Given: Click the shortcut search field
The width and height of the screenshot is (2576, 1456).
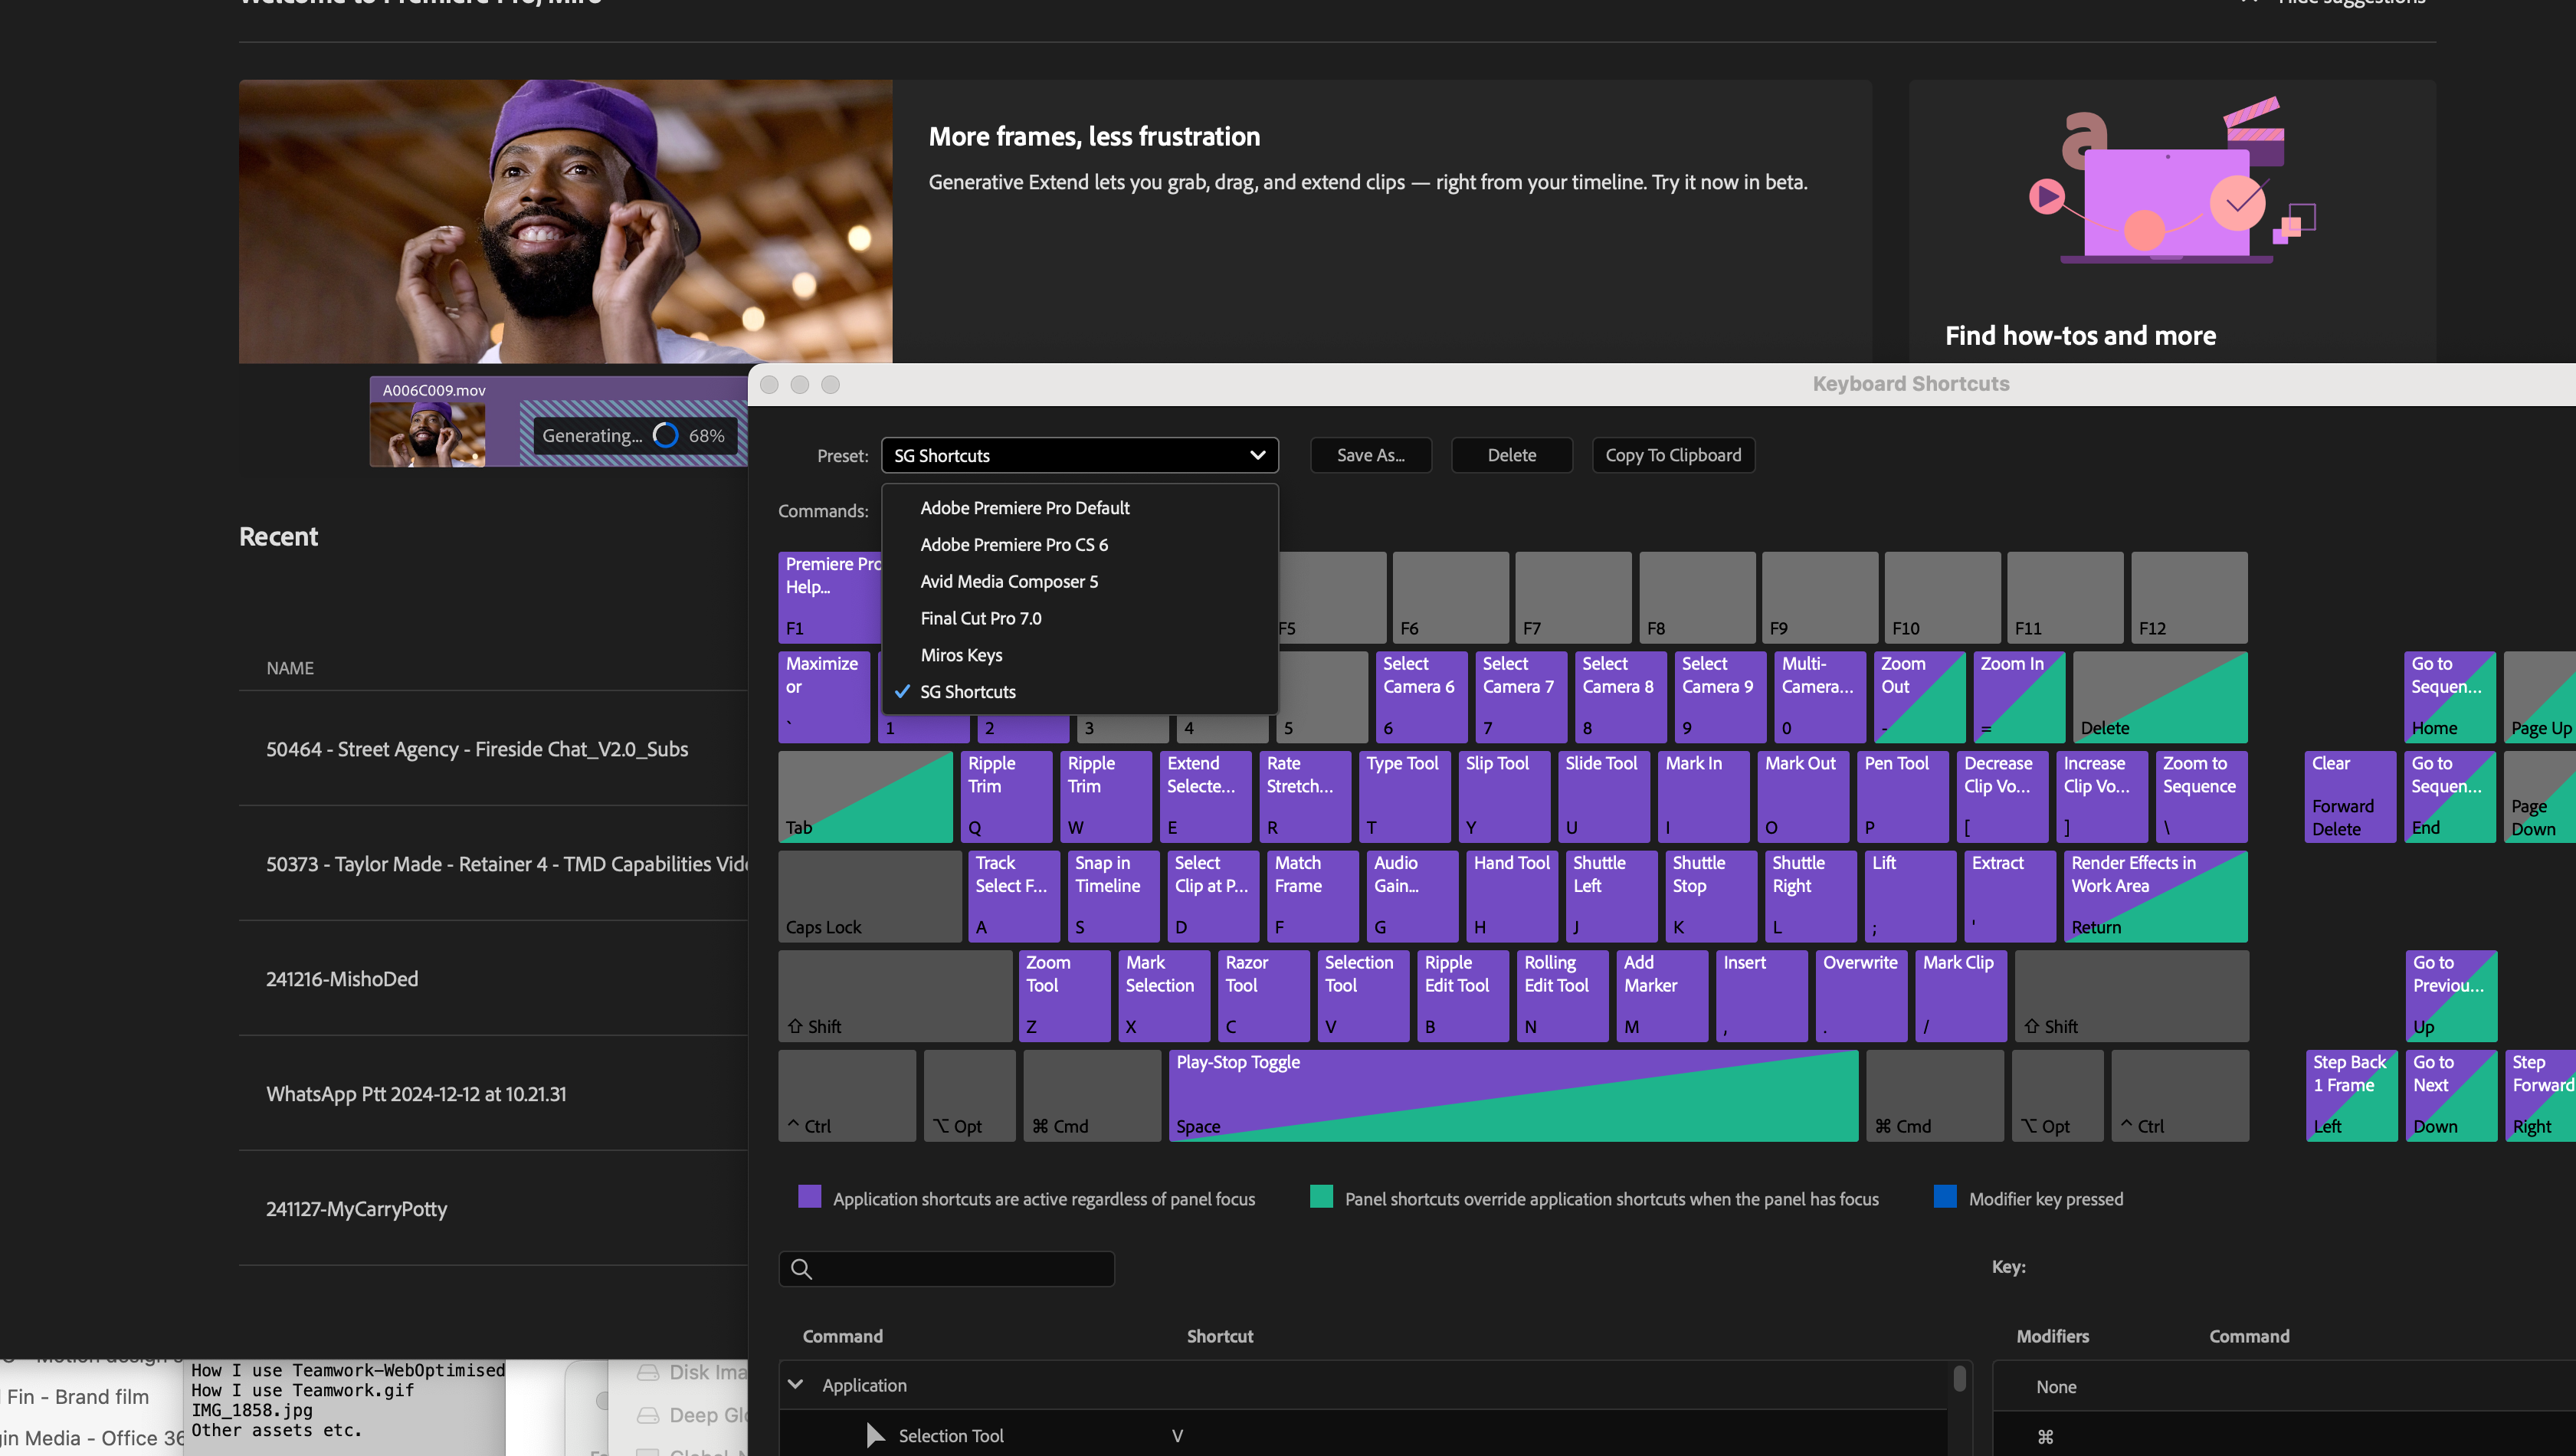Looking at the screenshot, I should tap(946, 1268).
